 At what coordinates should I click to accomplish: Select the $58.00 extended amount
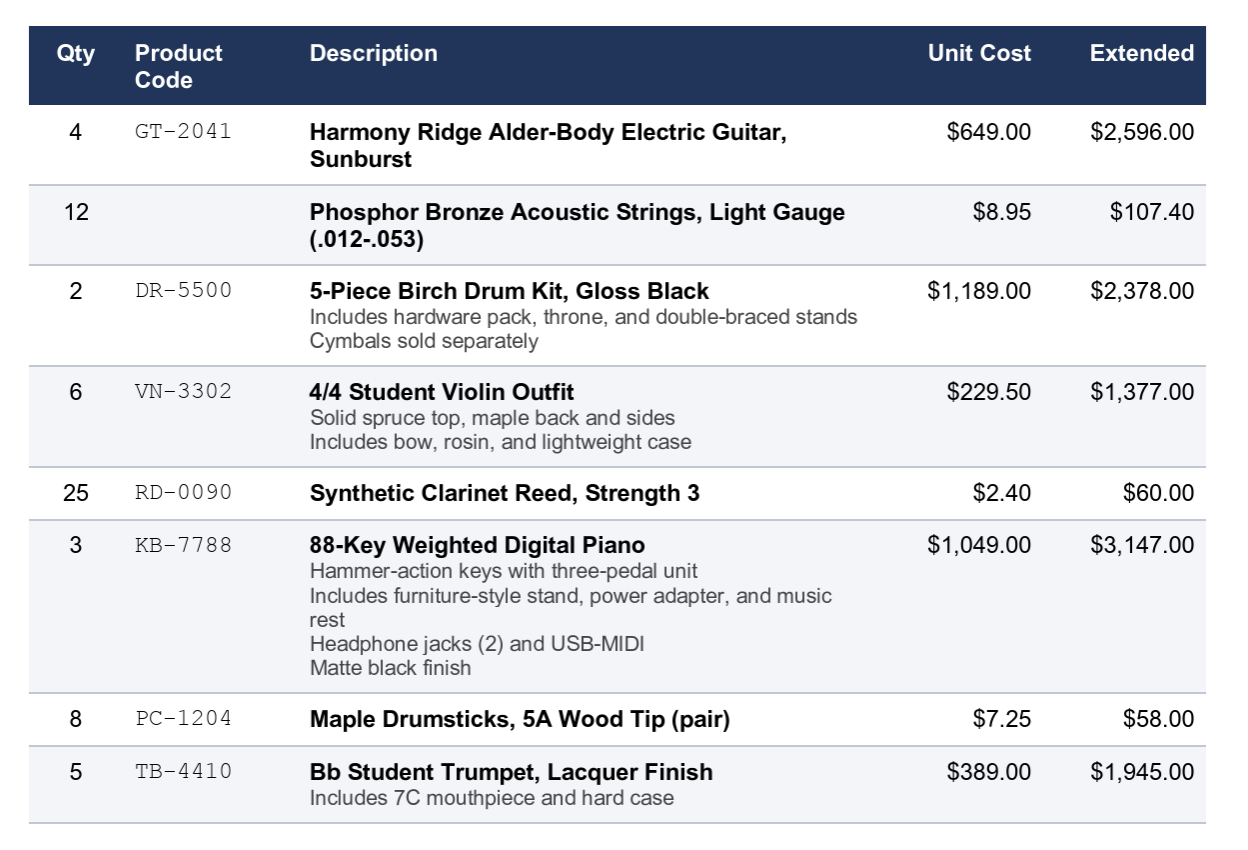pos(1158,719)
